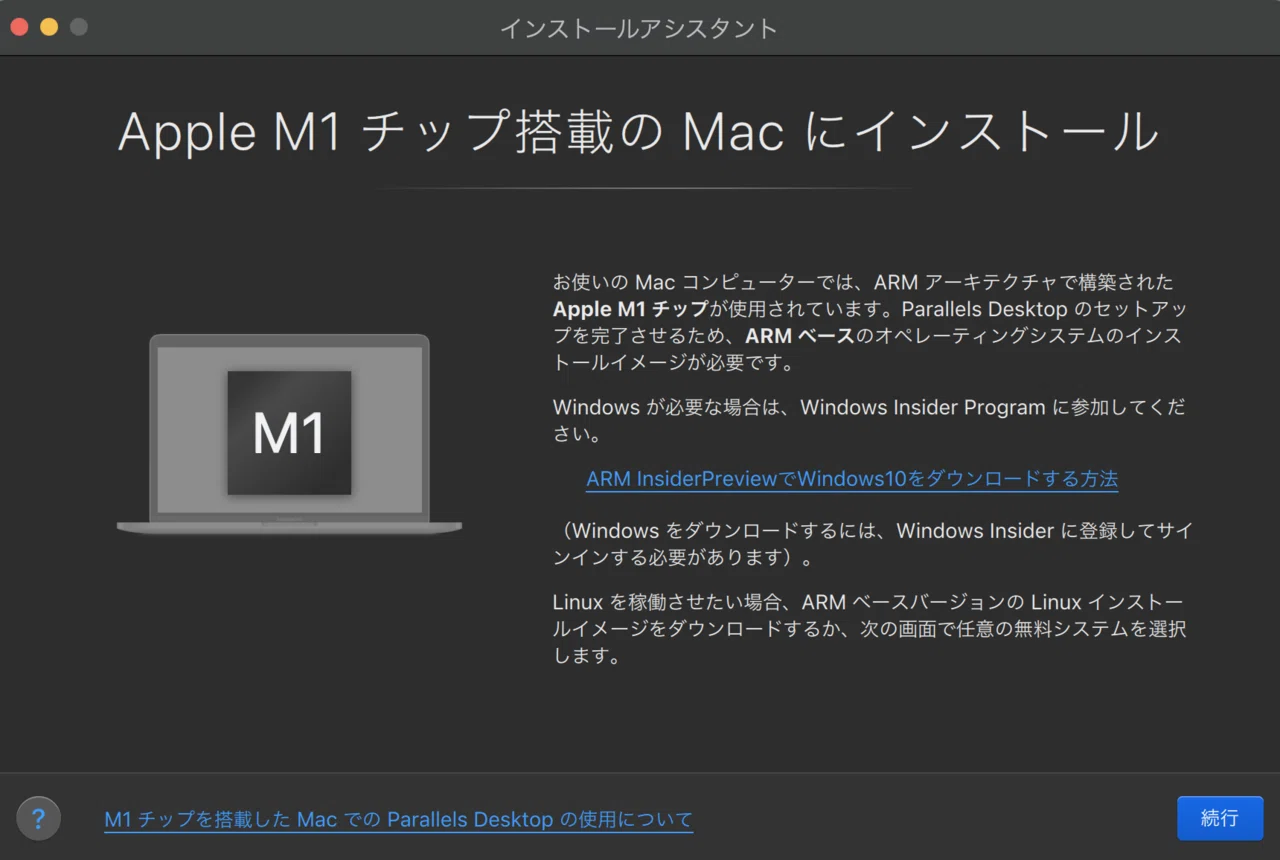Click the paragraph mentioning Windows Insider Program

(x=869, y=421)
